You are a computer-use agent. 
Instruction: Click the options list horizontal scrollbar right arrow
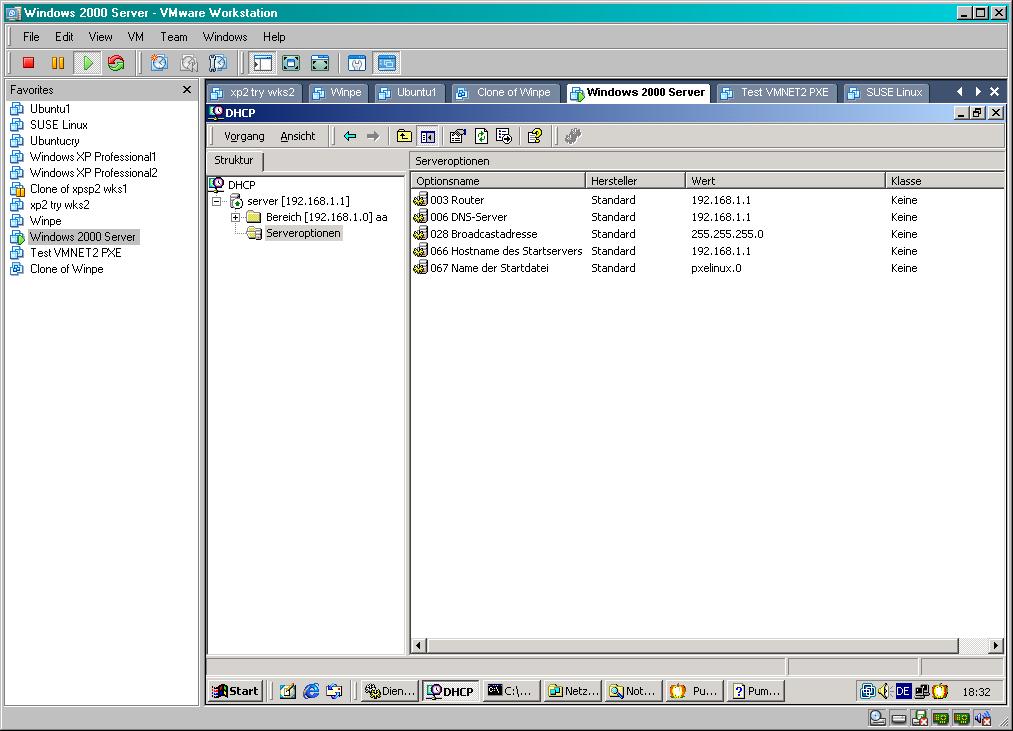(x=996, y=645)
